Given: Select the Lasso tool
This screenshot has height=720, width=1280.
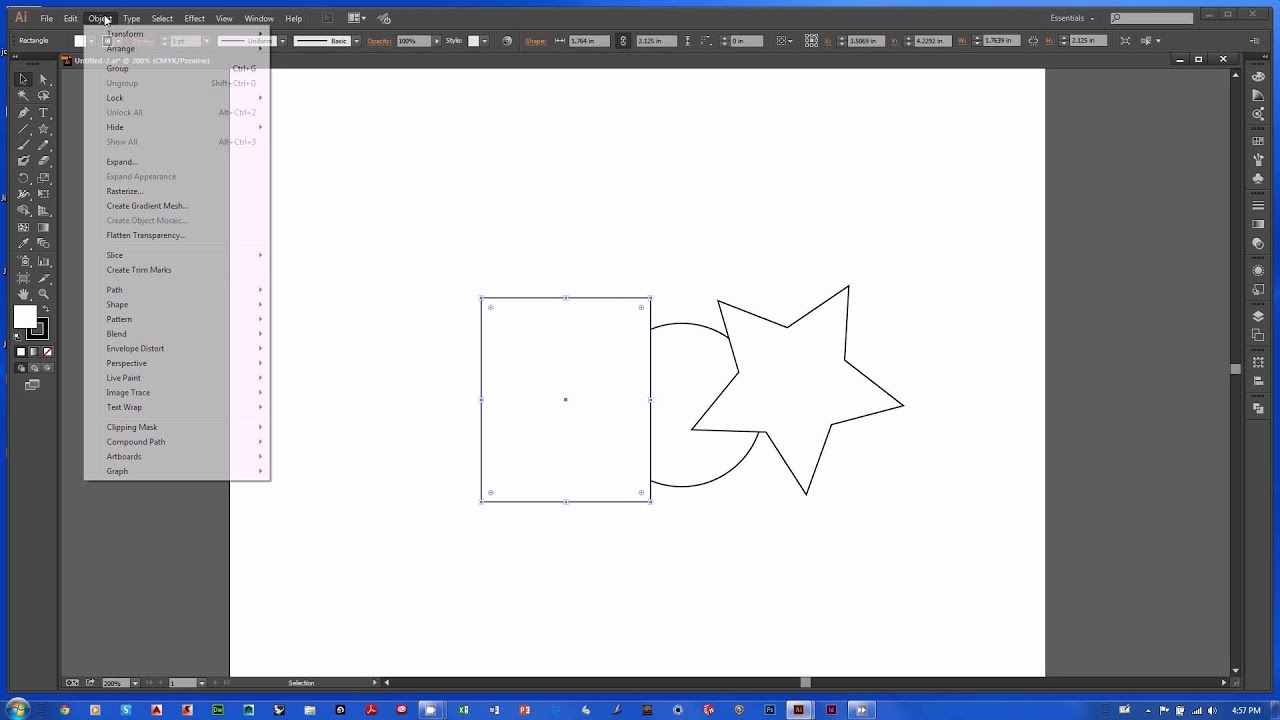Looking at the screenshot, I should click(x=43, y=96).
